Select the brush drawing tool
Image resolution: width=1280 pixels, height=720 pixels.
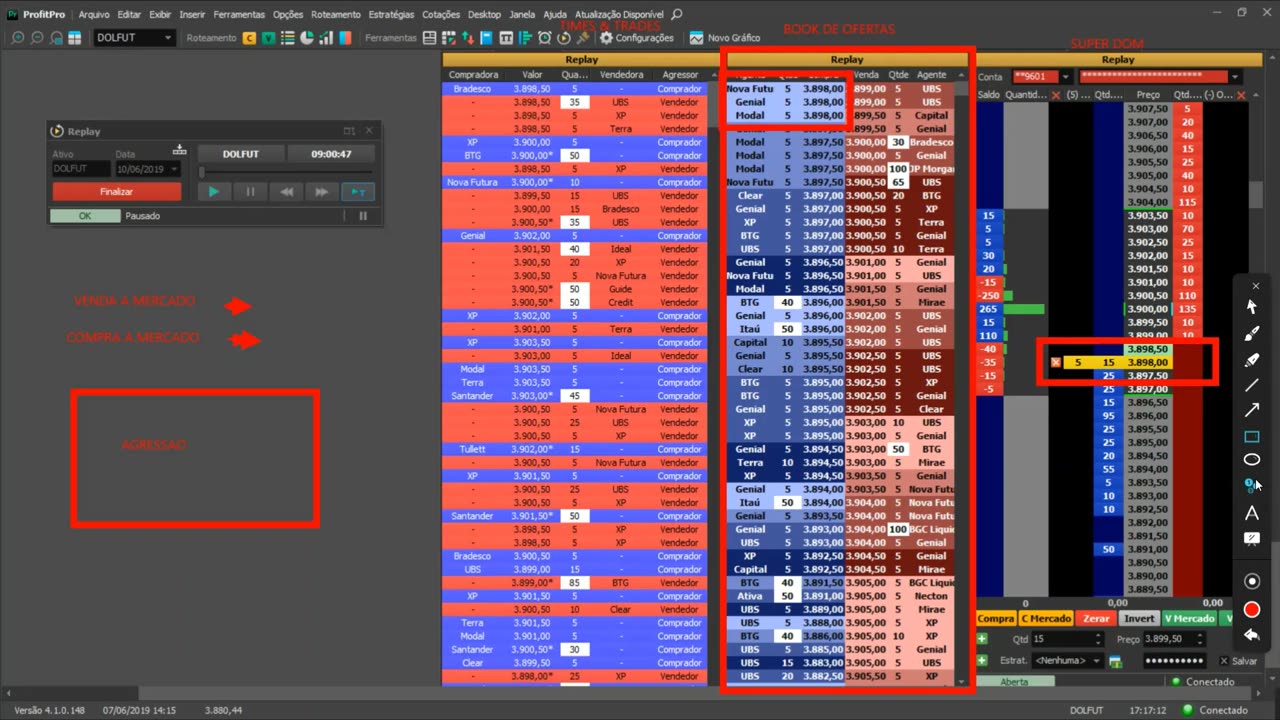click(1251, 333)
